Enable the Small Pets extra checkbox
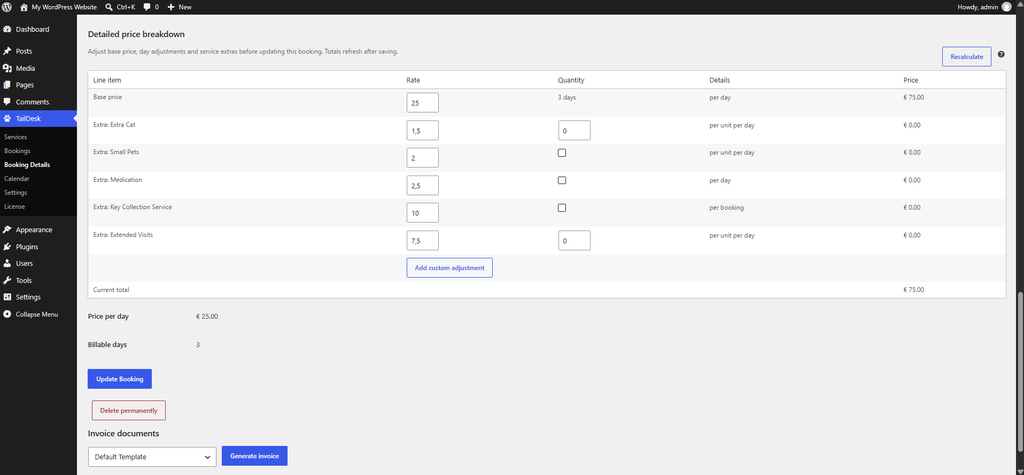Image resolution: width=1024 pixels, height=475 pixels. pos(562,153)
